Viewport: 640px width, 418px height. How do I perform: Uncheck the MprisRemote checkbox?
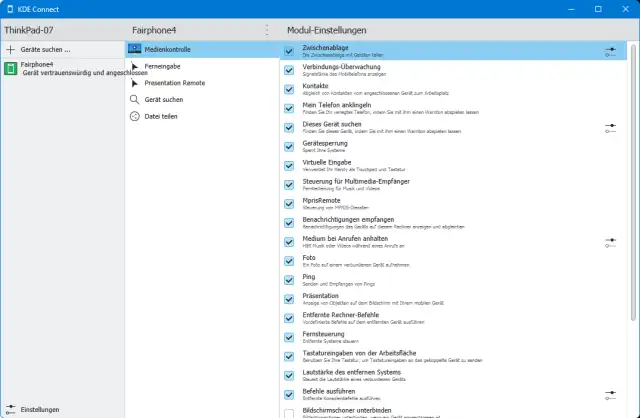point(289,204)
